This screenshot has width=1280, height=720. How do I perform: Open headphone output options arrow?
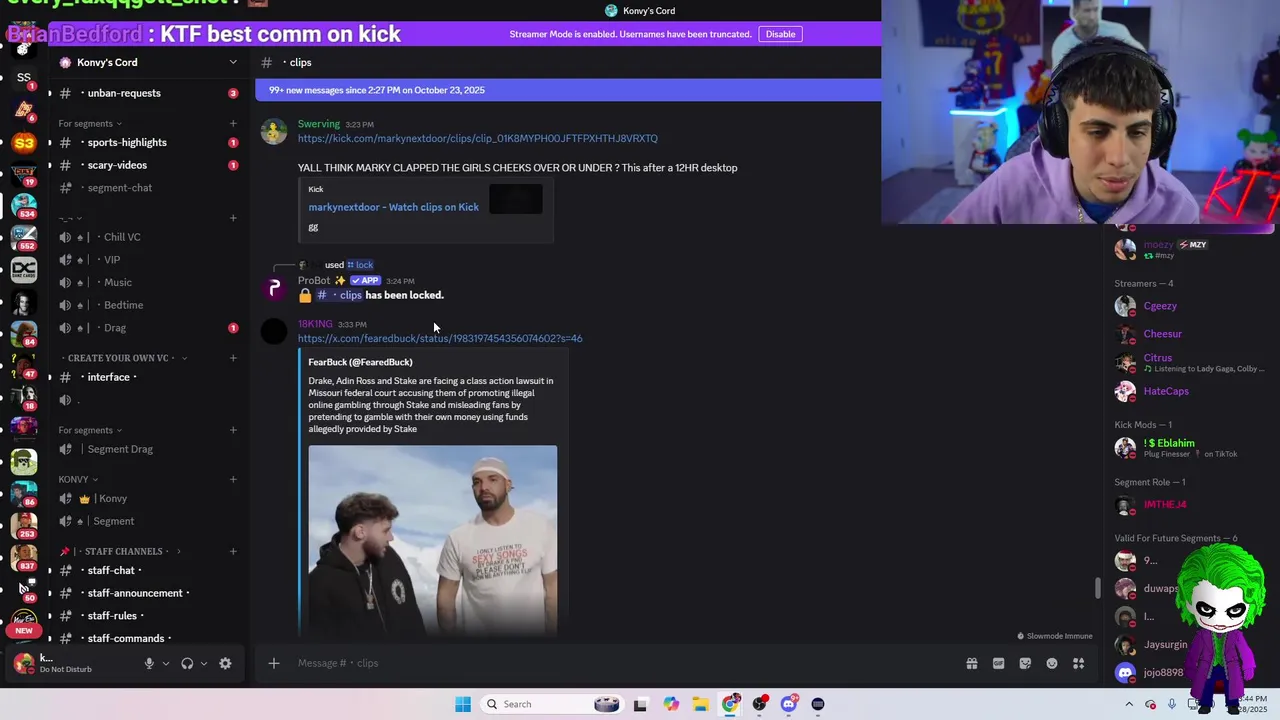[204, 663]
